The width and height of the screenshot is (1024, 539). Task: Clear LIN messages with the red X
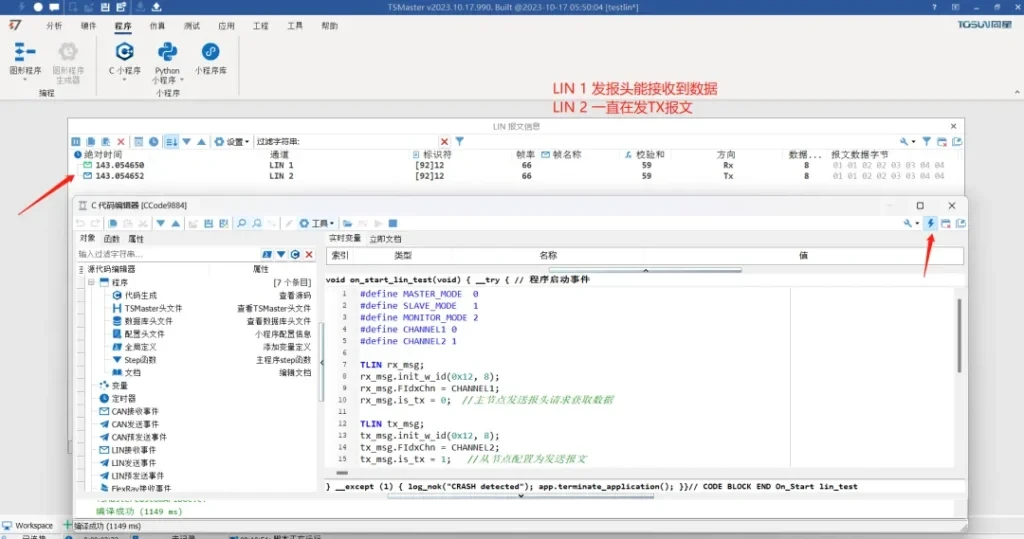121,142
